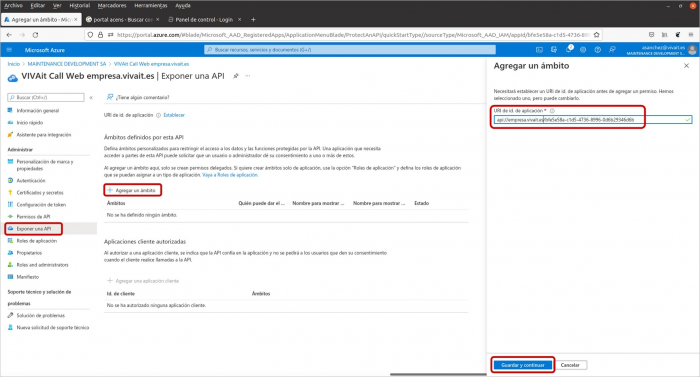Close the Panel de control Login tab
The width and height of the screenshot is (700, 377).
(240, 20)
